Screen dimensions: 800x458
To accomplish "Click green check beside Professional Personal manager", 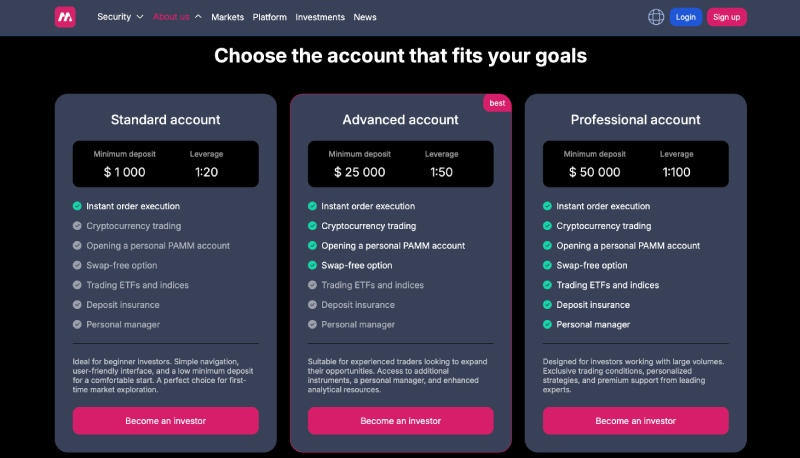I will 547,324.
